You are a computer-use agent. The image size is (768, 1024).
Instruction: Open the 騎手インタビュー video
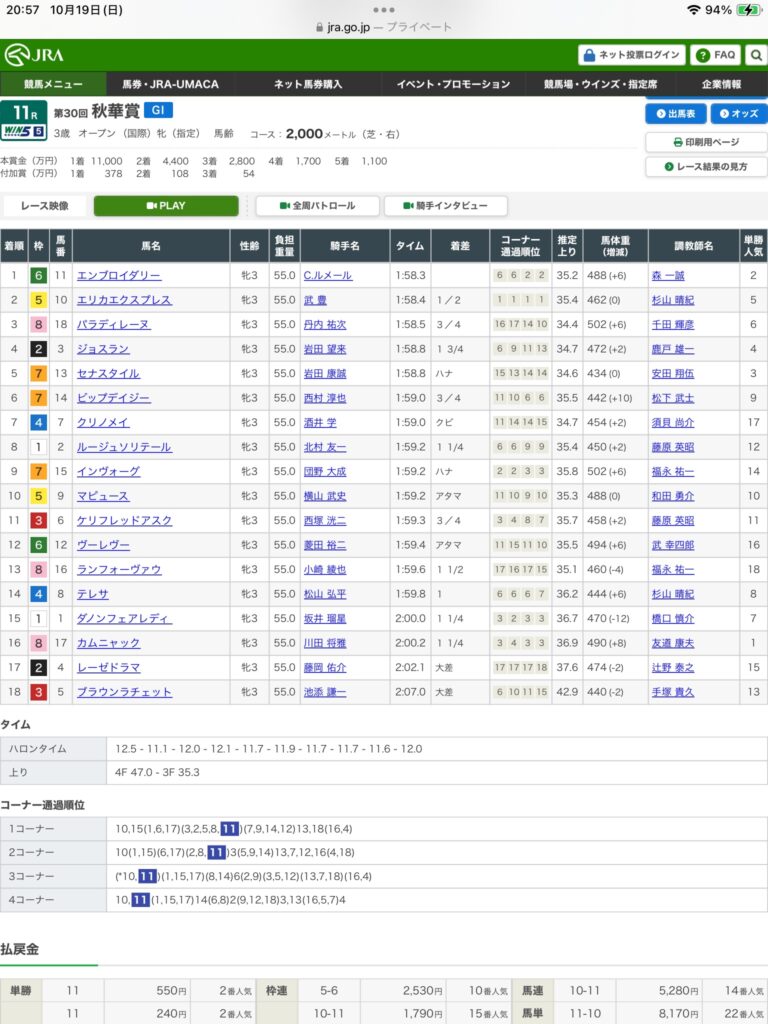click(445, 206)
